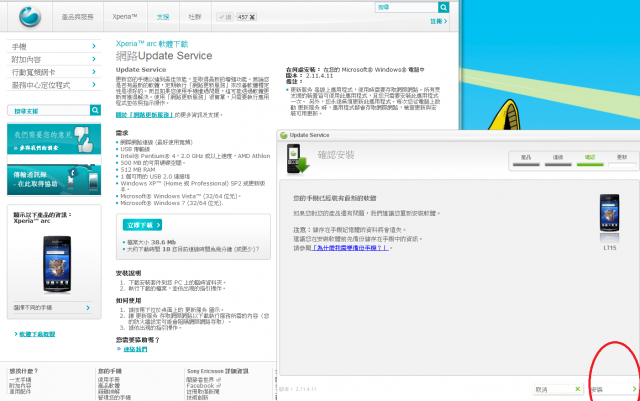This screenshot has height=401, width=640.
Task: Open the 傳輸通訊錄 contacts transfer banner
Action: click(x=54, y=180)
